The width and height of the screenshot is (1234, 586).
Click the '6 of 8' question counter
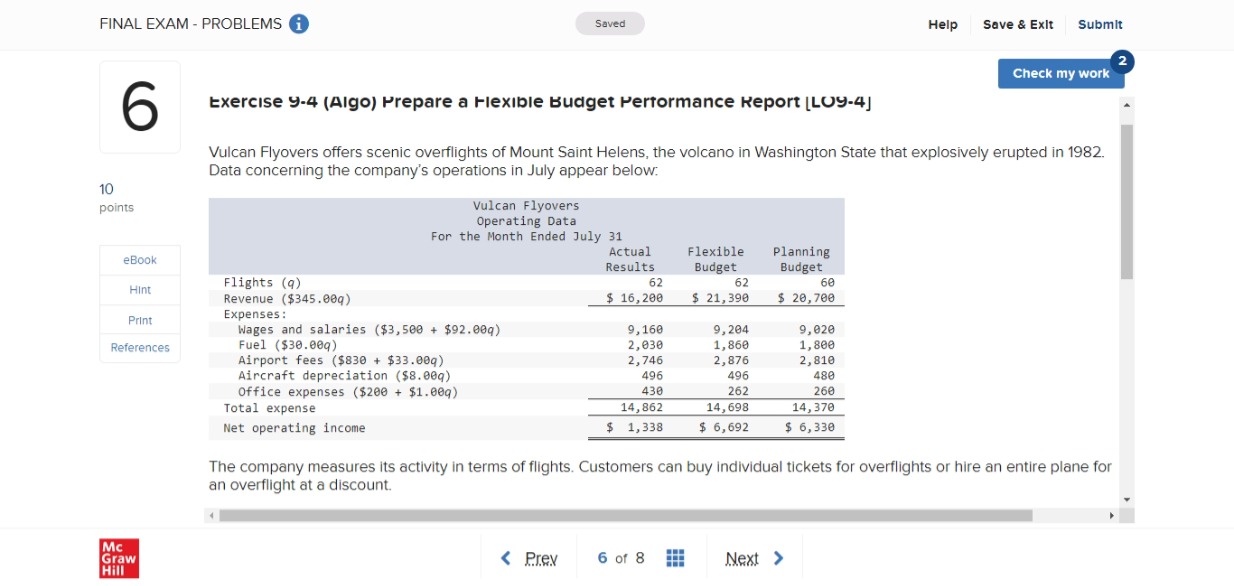tap(620, 558)
